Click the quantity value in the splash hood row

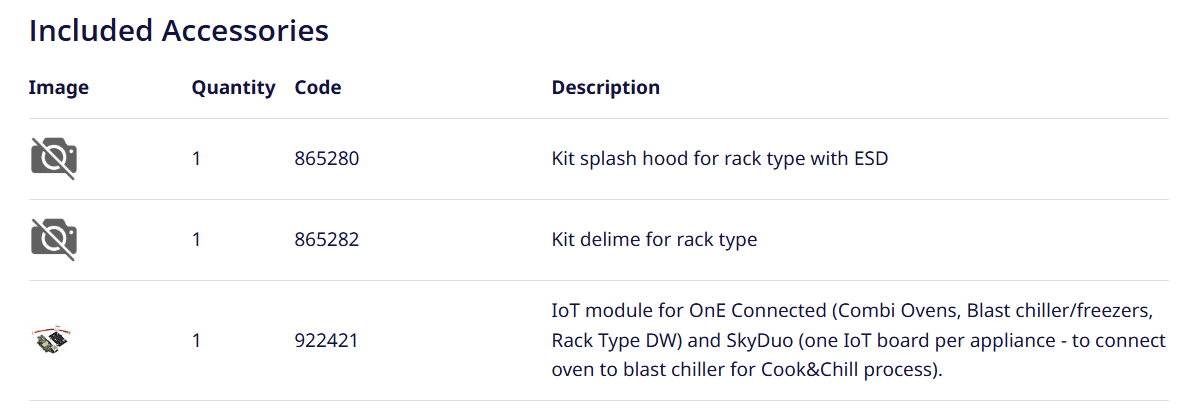[197, 158]
